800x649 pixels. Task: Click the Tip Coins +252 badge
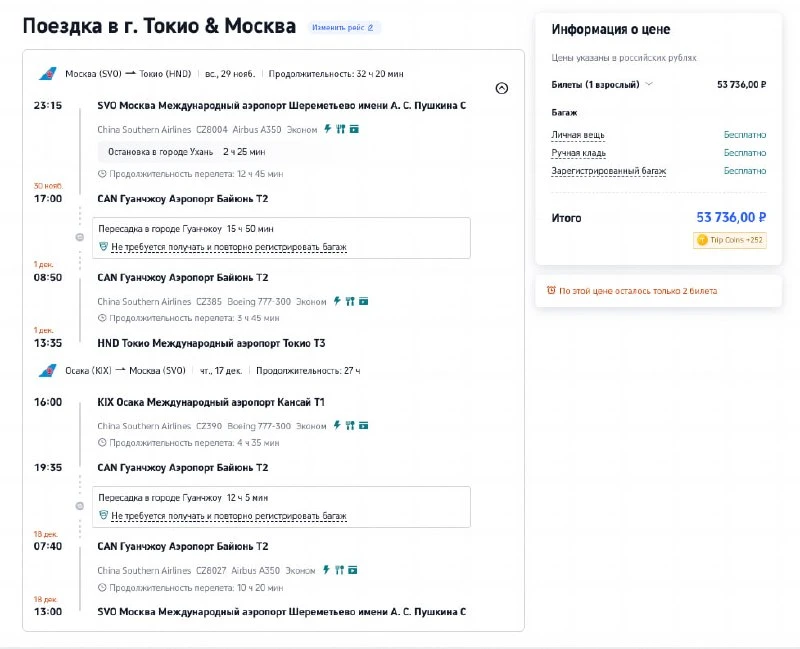pos(730,240)
